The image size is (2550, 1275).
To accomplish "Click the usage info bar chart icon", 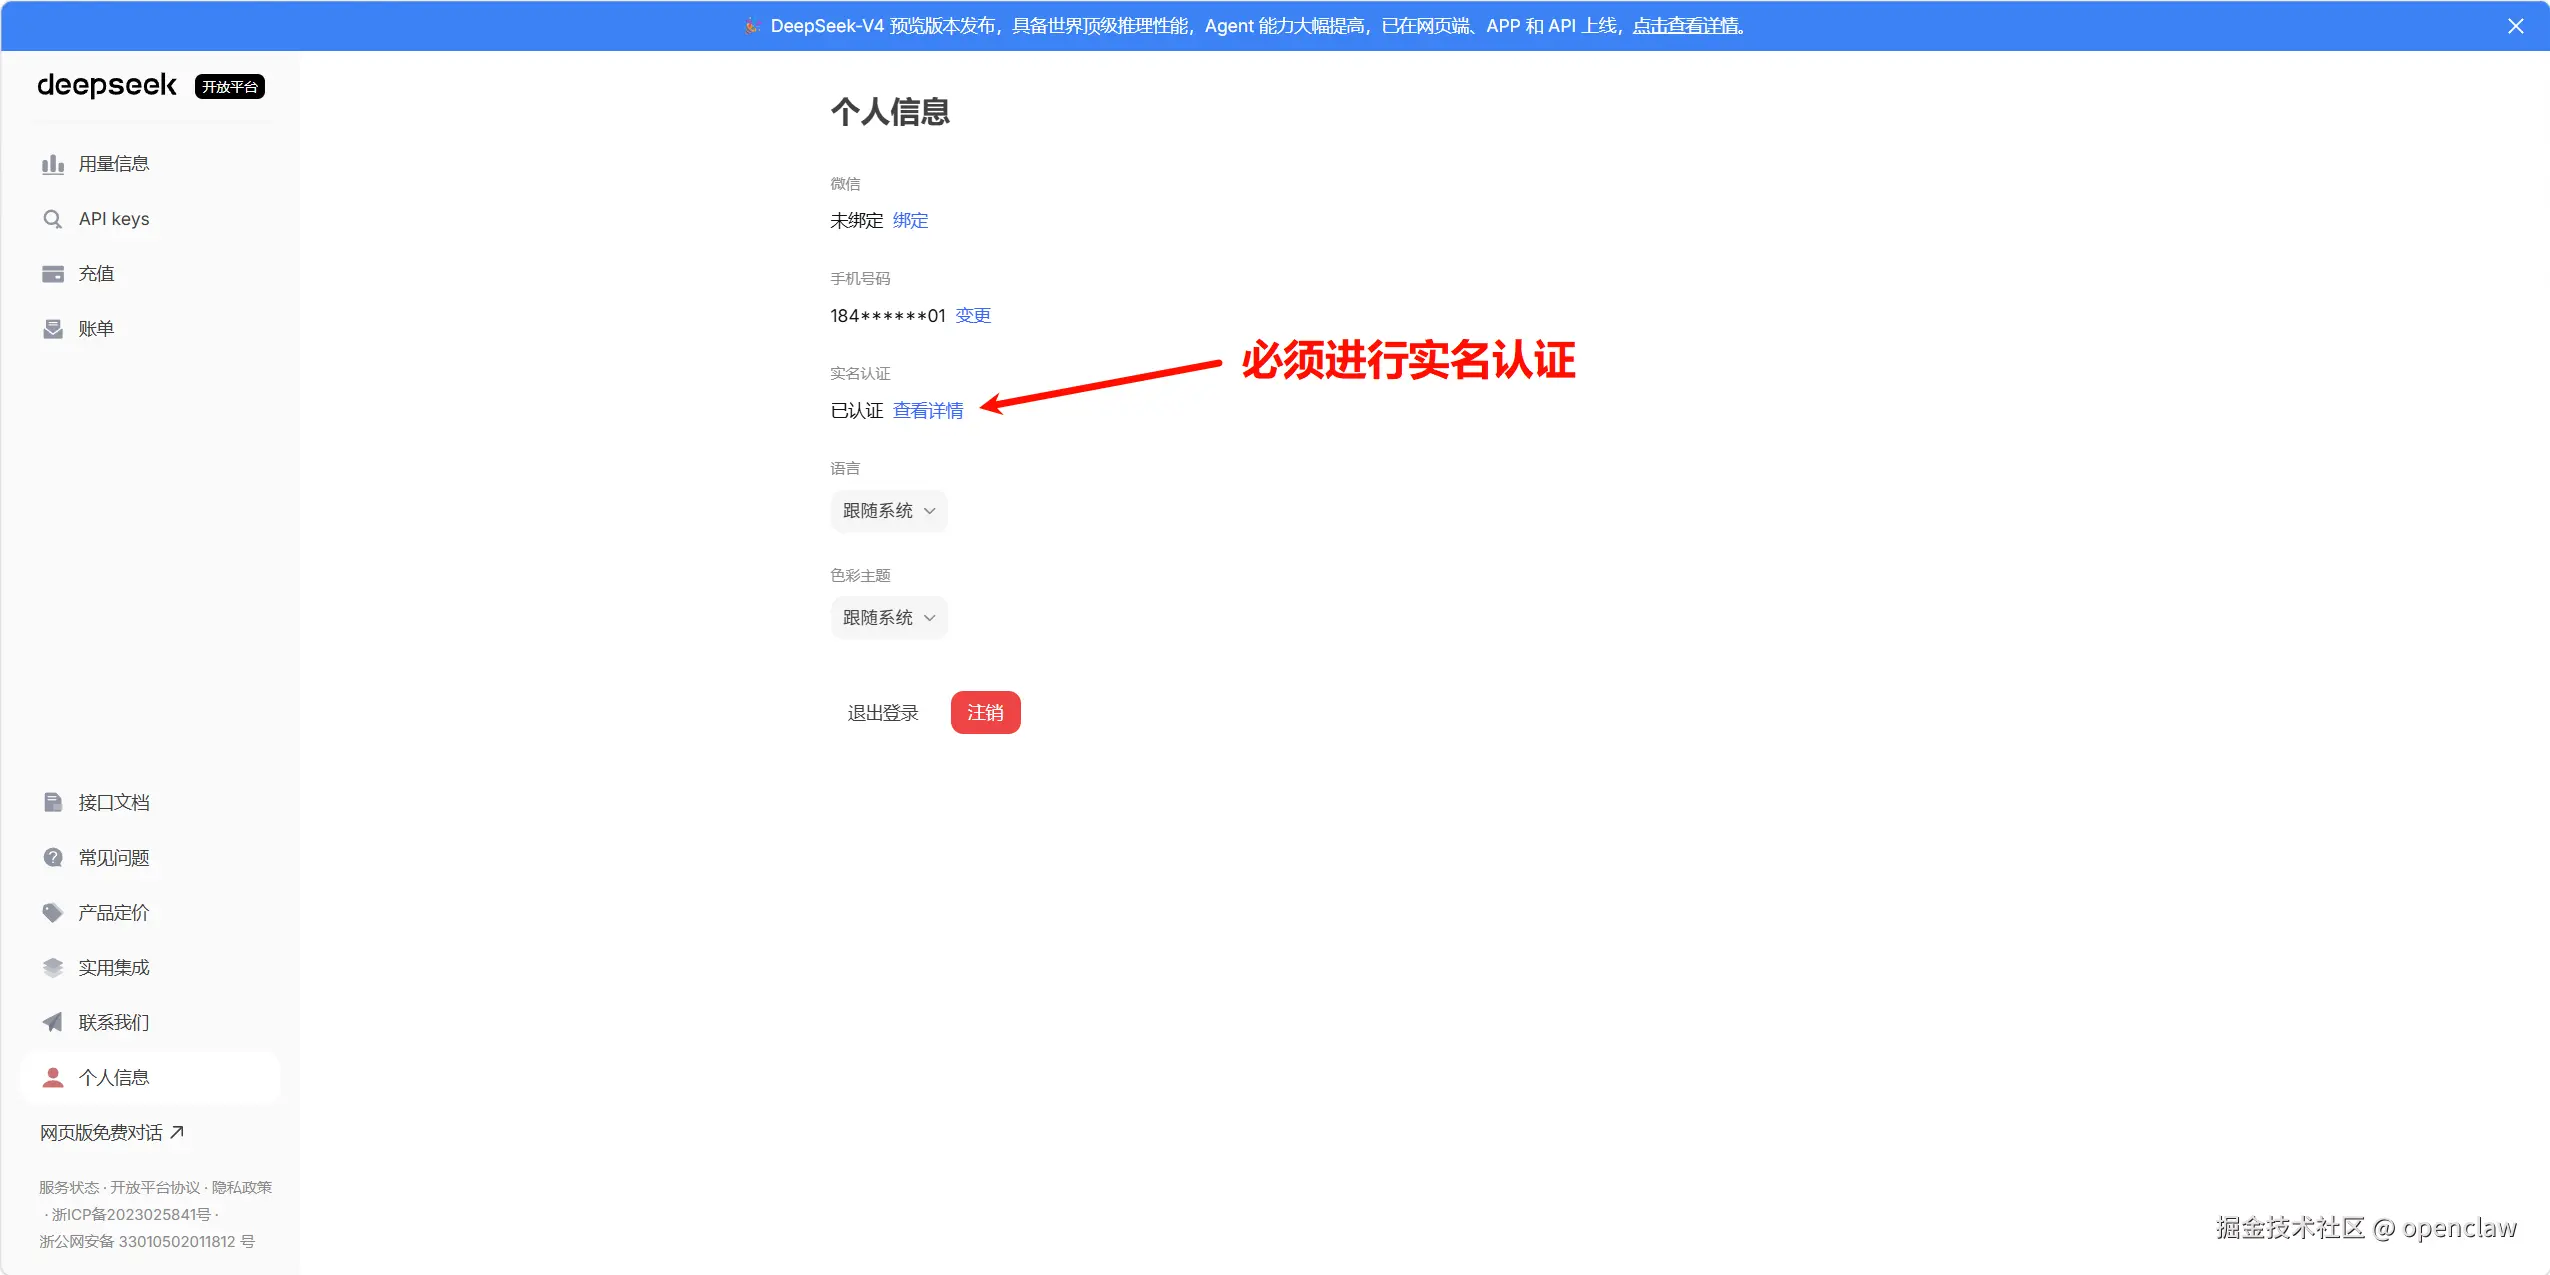I will 53,164.
